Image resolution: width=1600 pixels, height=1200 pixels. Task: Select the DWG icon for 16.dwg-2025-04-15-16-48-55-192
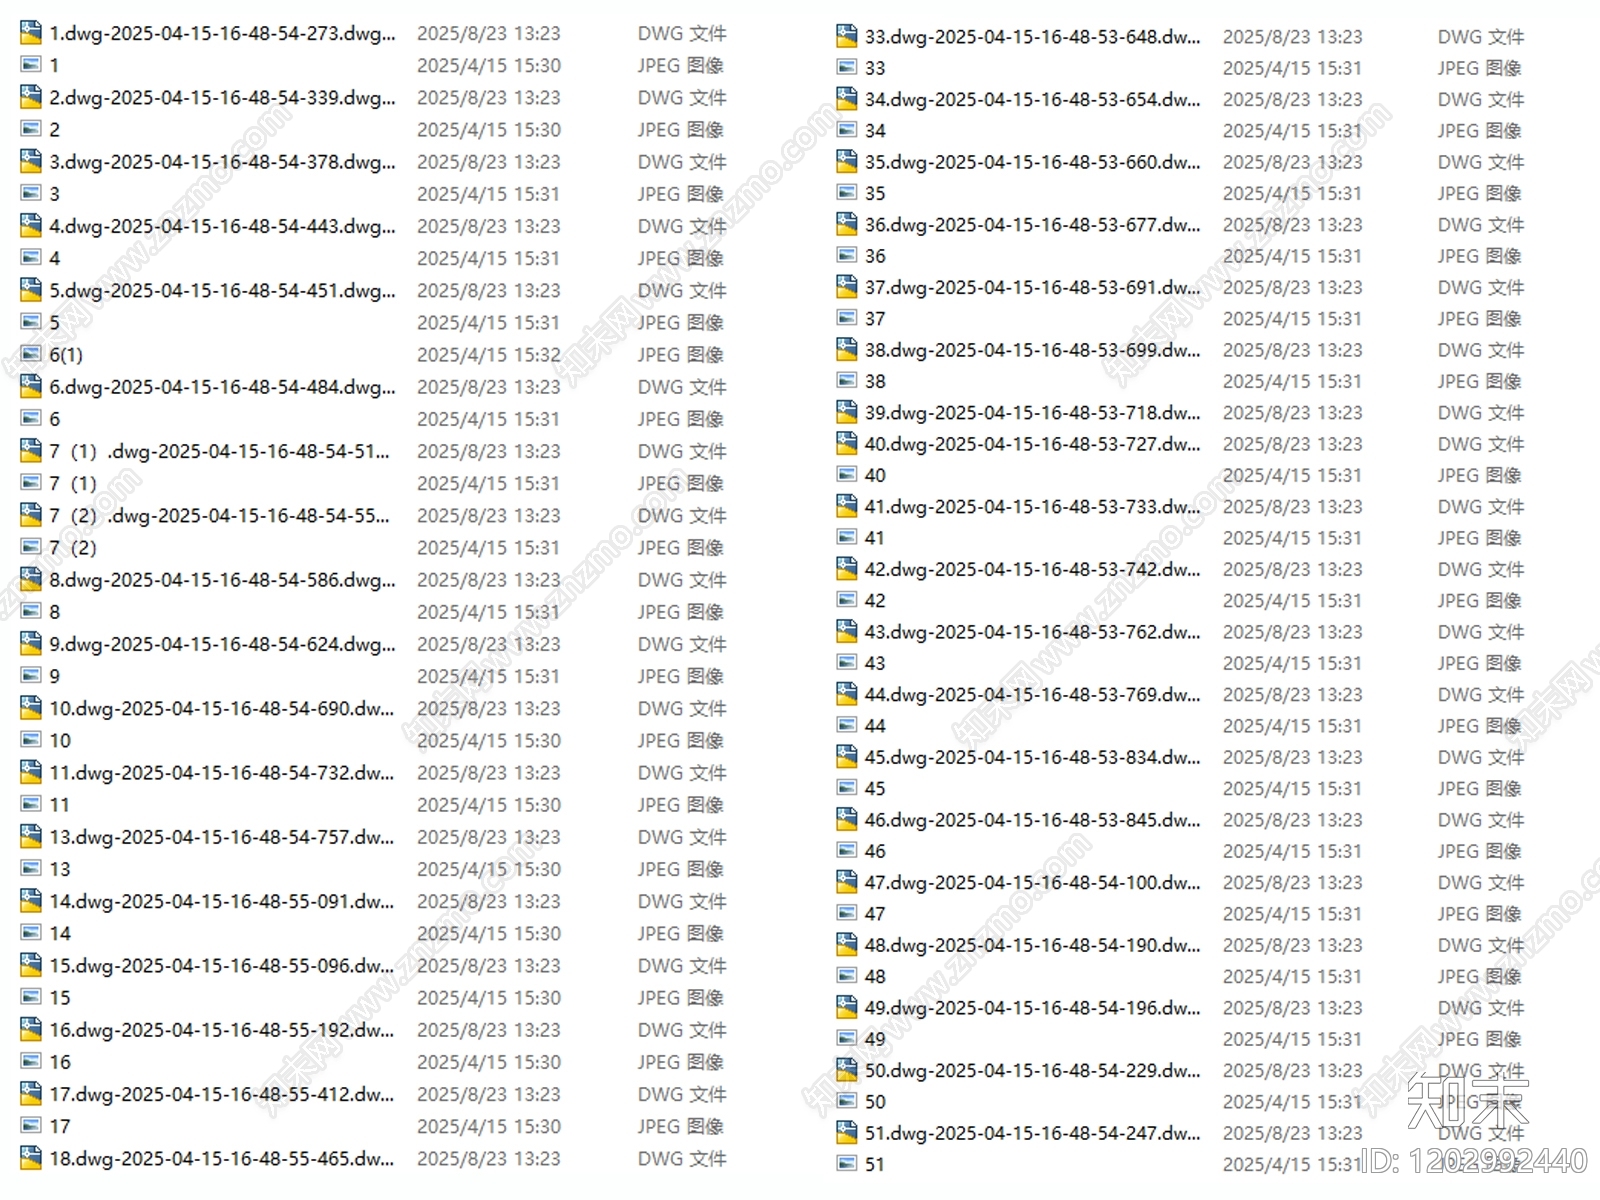point(31,1029)
